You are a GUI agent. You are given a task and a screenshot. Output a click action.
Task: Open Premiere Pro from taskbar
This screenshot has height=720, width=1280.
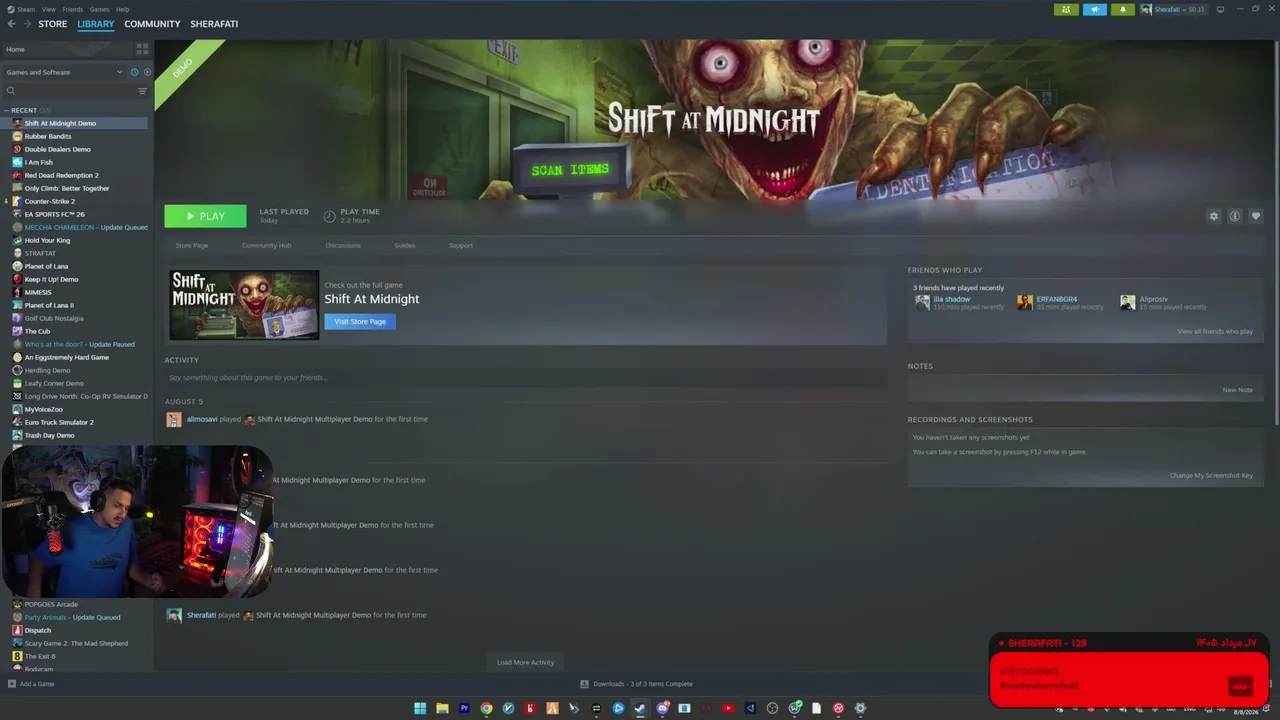464,709
